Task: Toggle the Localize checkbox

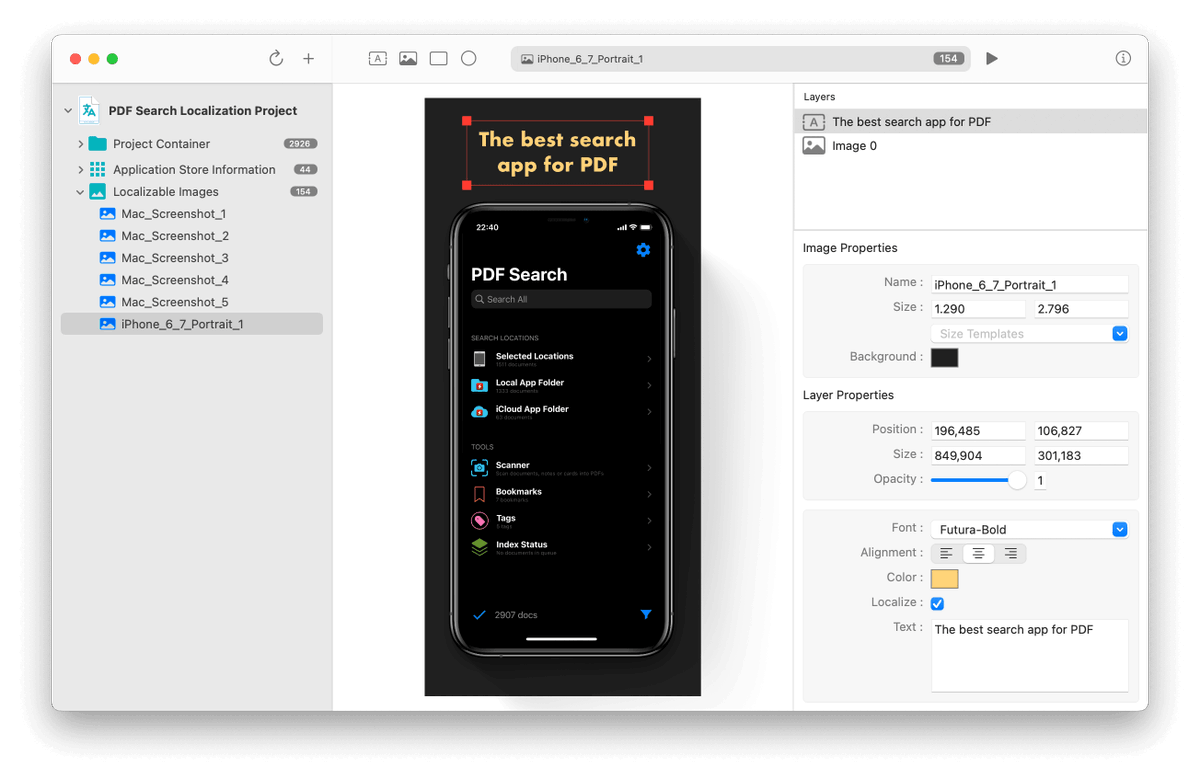Action: [937, 603]
